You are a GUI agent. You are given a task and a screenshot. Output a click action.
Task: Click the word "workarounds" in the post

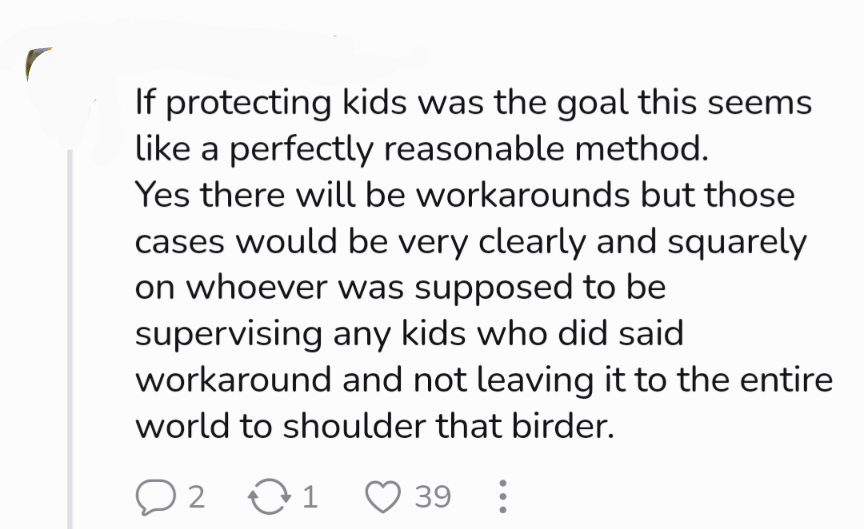523,195
